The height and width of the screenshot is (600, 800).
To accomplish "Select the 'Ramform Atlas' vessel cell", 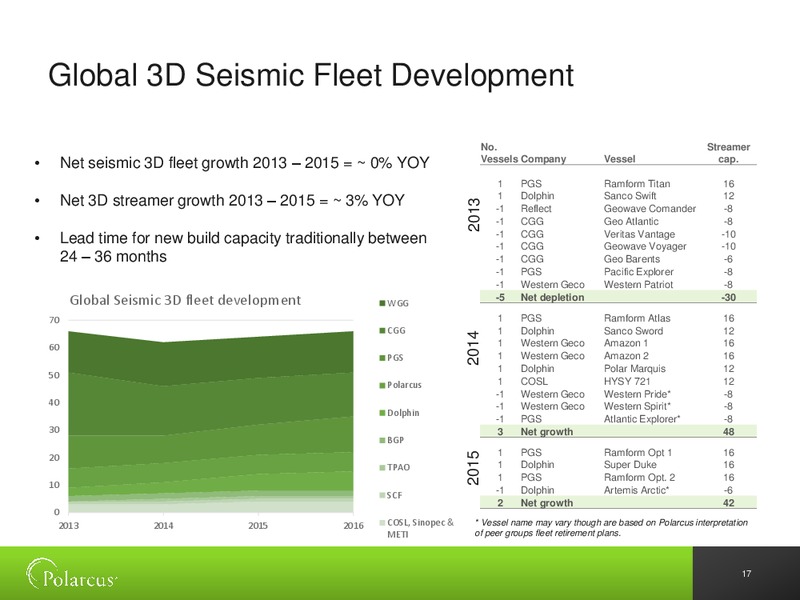I will [637, 318].
